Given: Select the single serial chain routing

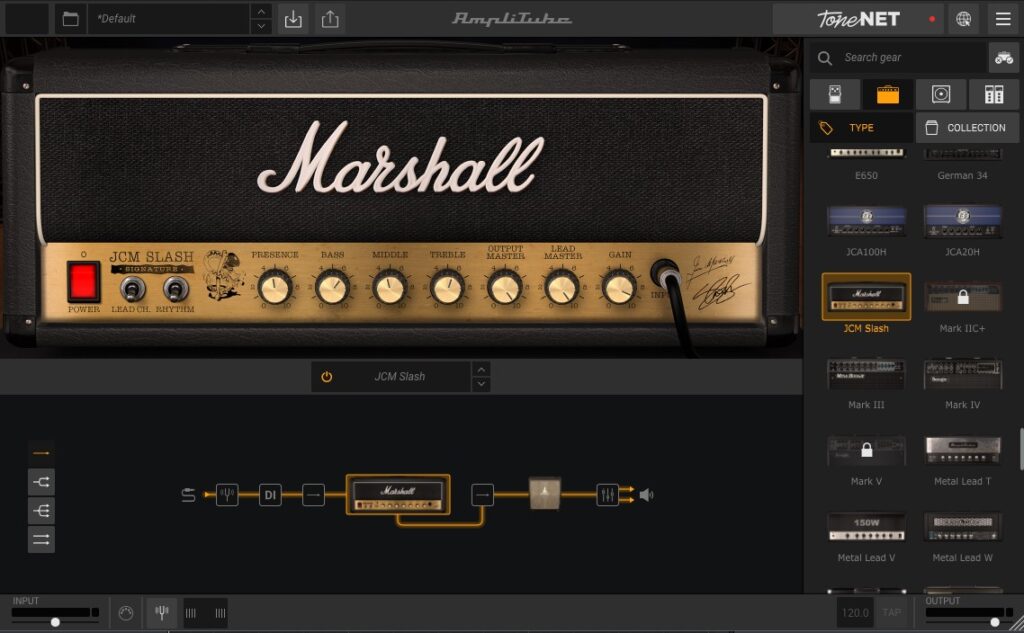Looking at the screenshot, I should [41, 453].
